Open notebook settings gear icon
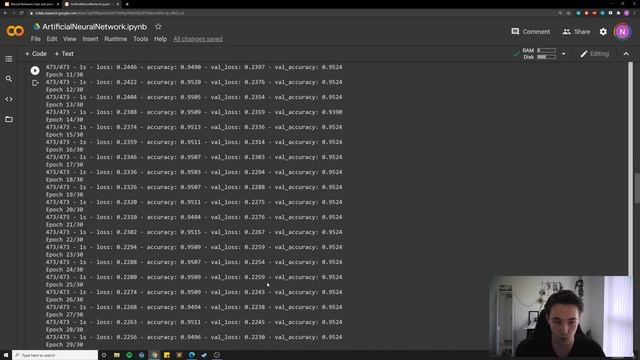The image size is (640, 360). [603, 31]
